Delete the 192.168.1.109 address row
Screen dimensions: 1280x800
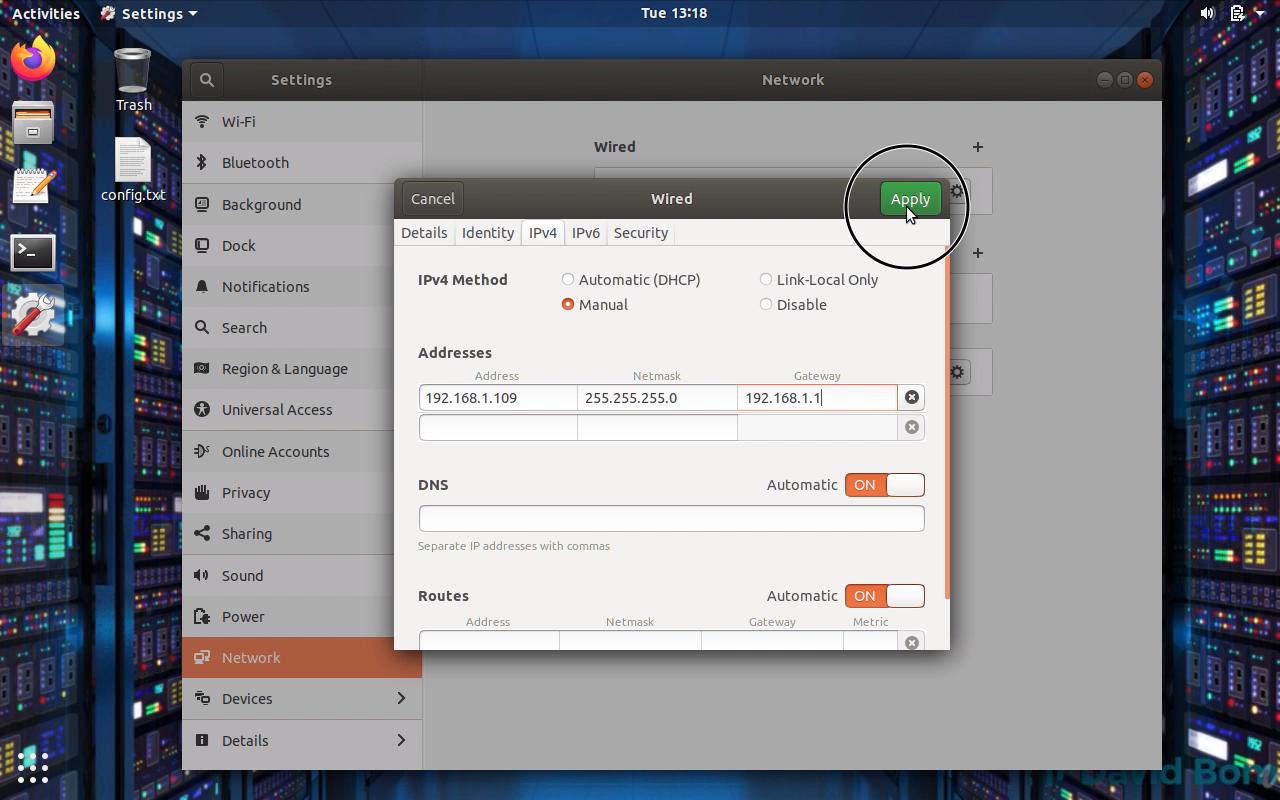(911, 398)
